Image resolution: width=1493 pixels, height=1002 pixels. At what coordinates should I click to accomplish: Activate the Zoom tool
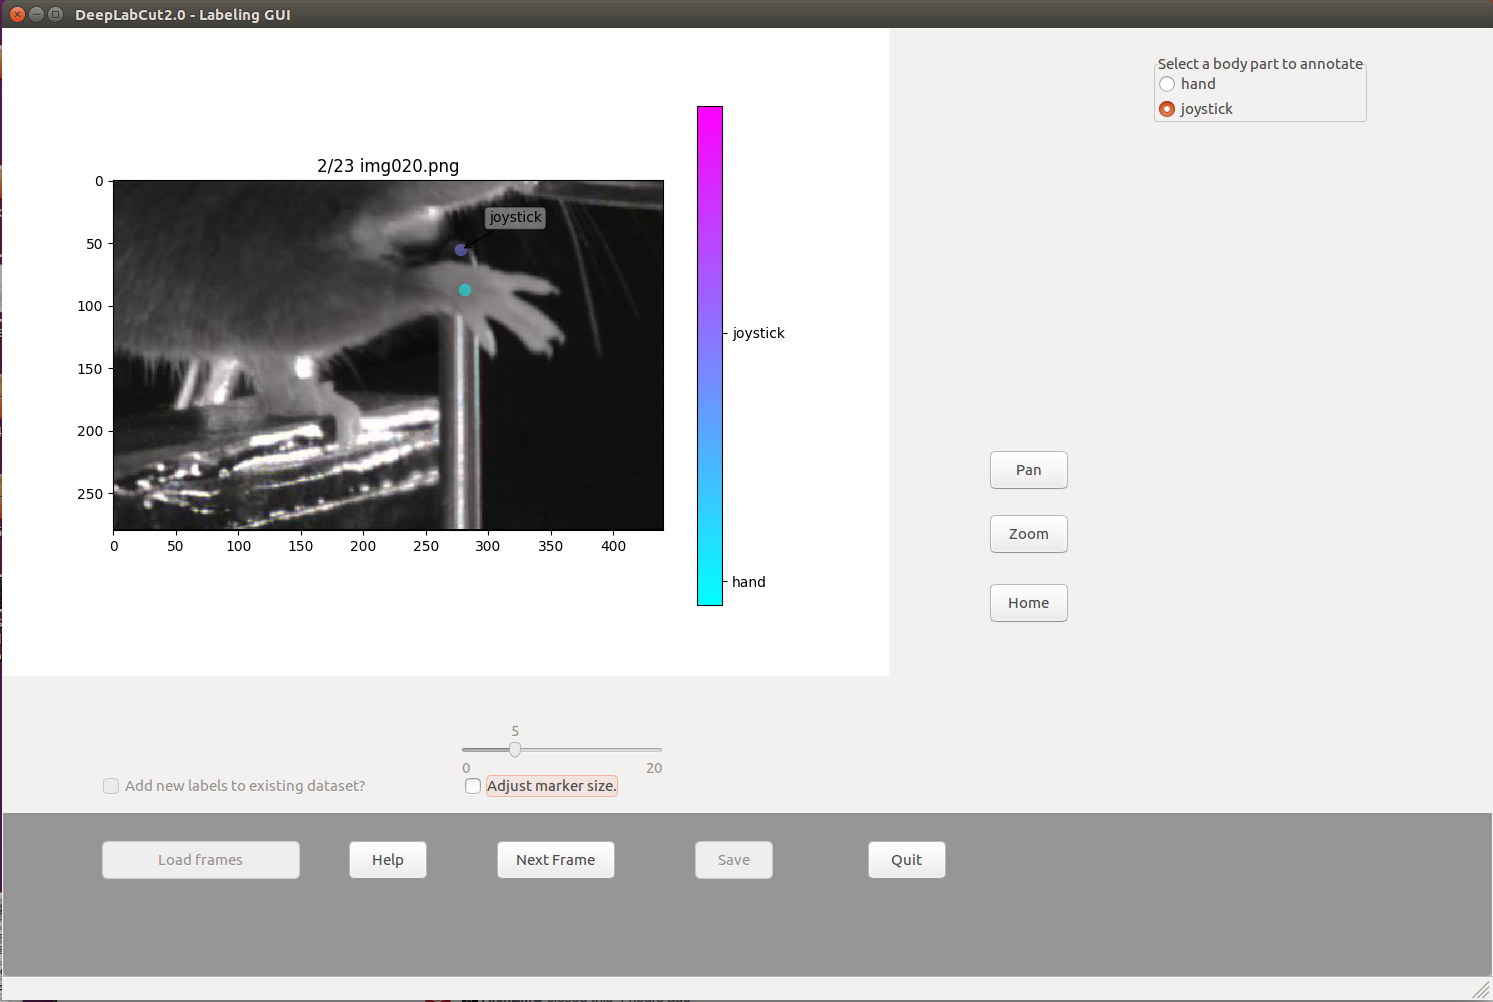(1028, 533)
